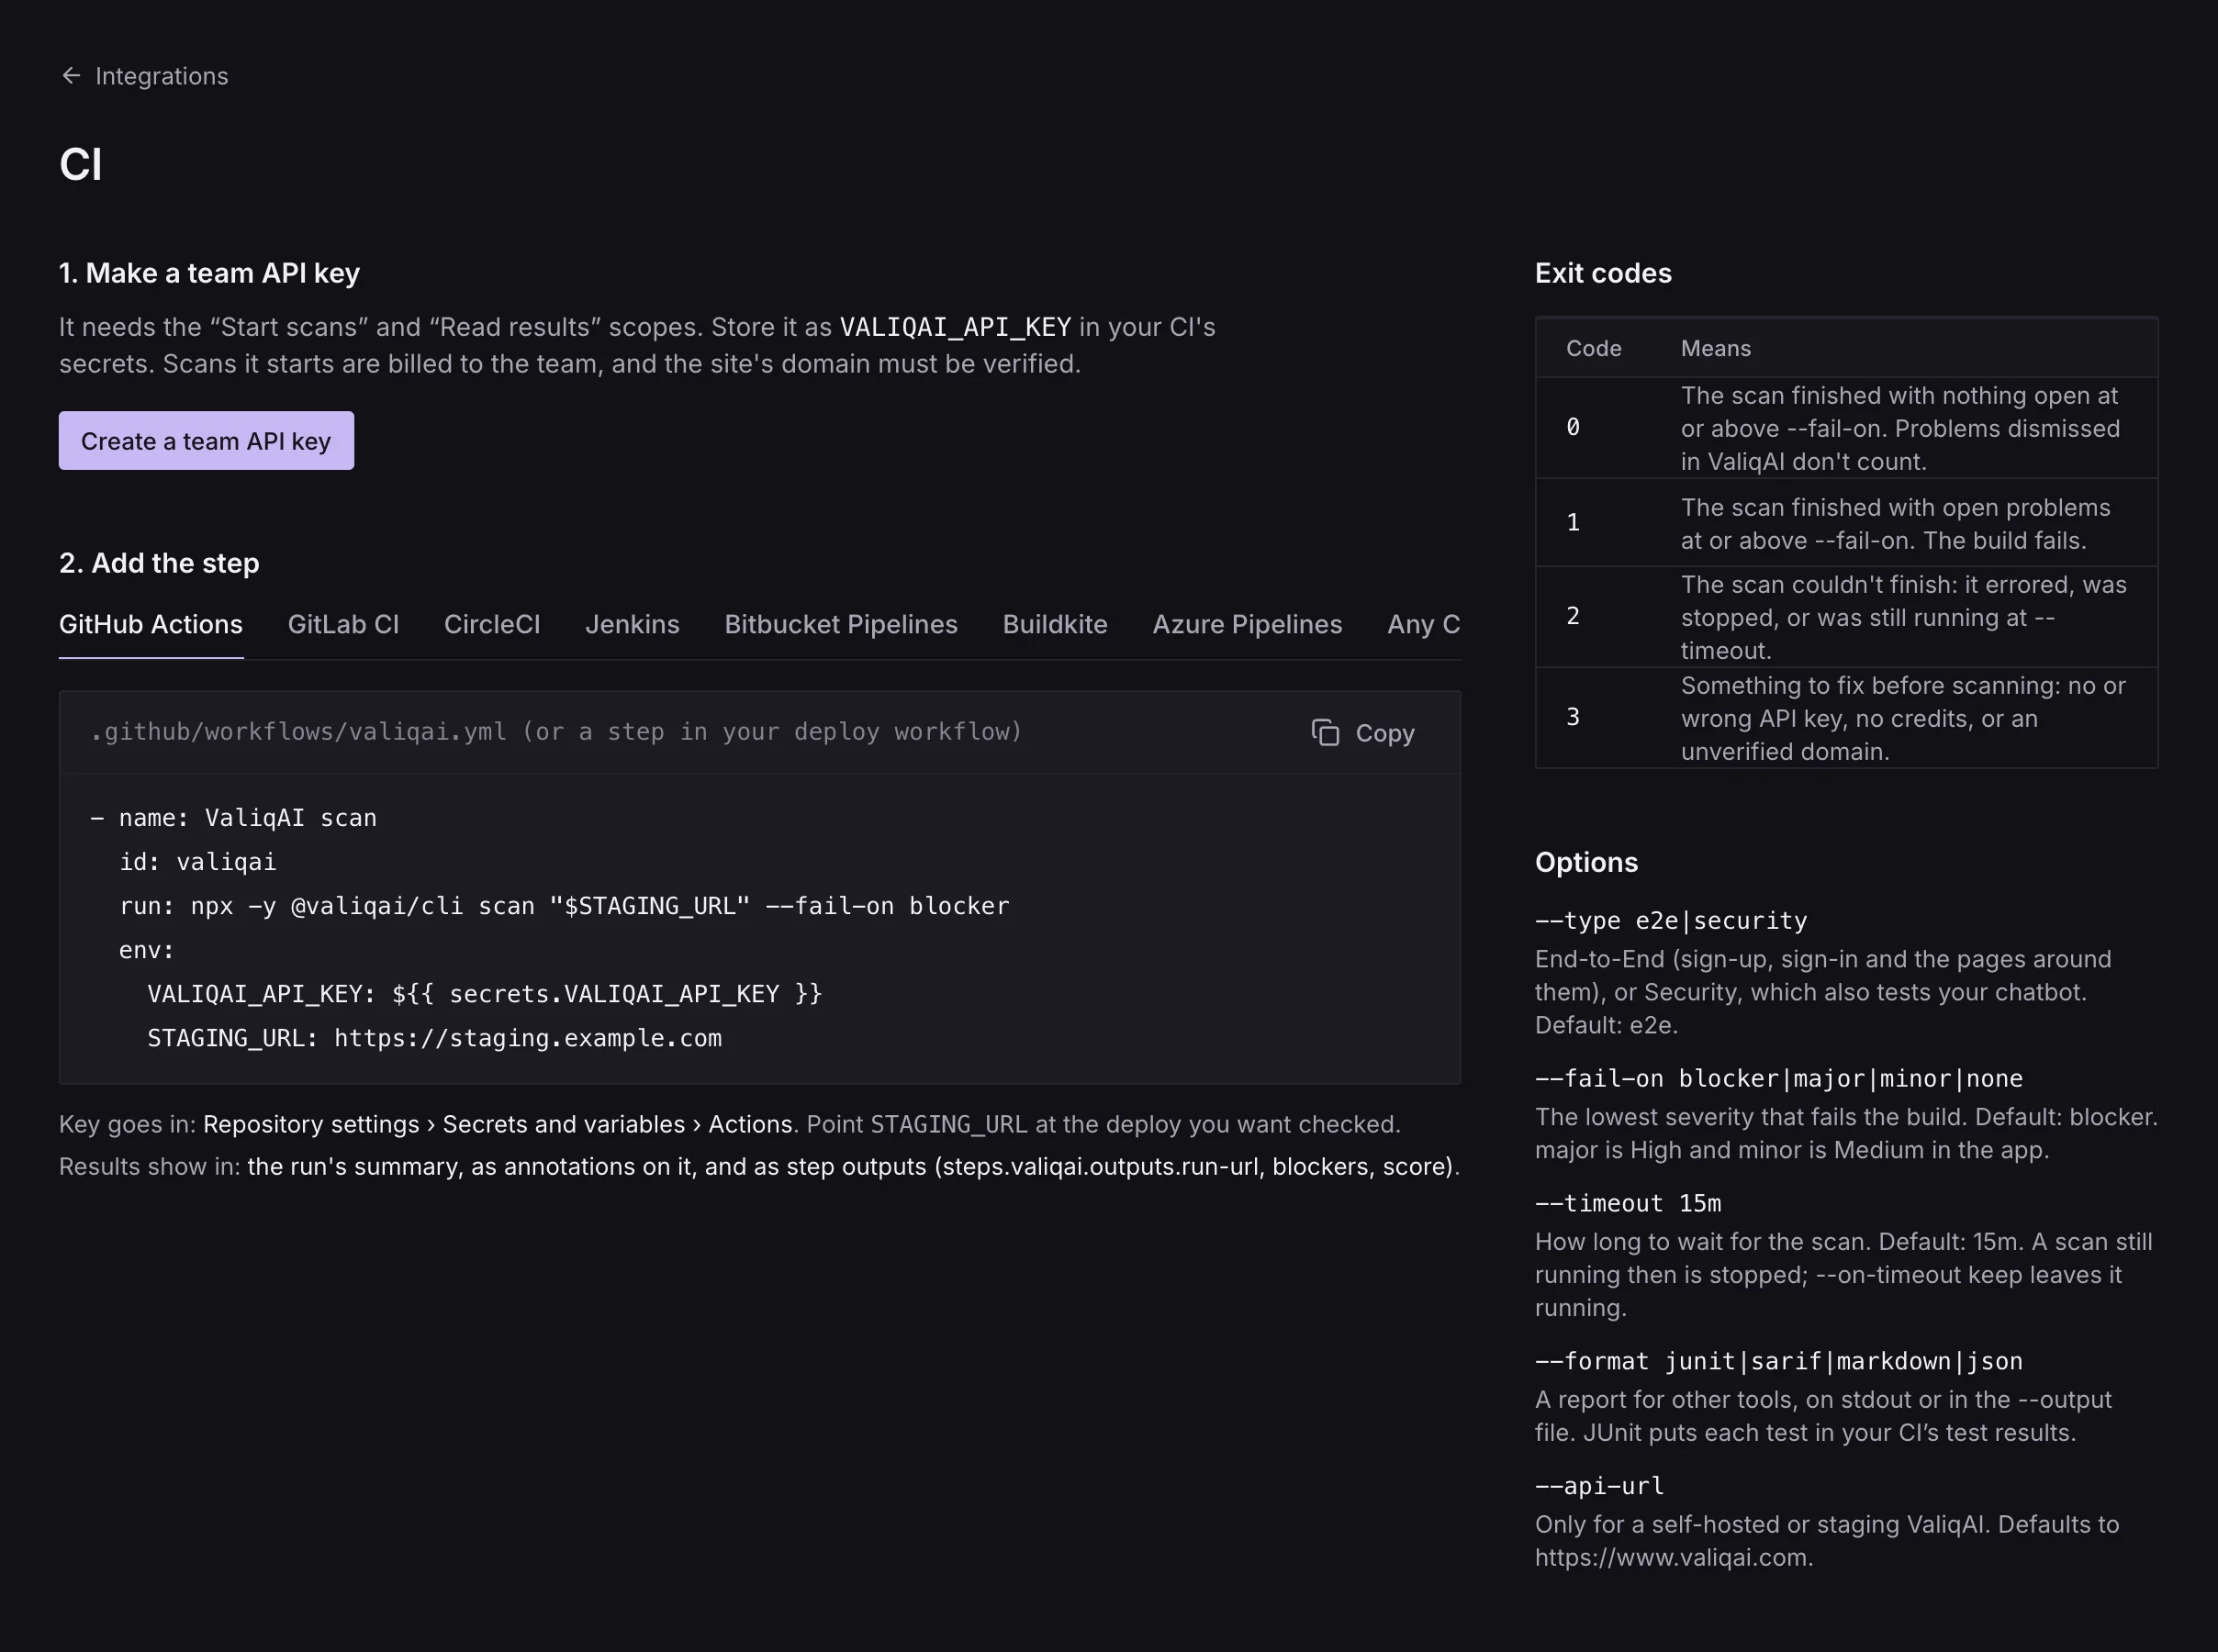Click Create a team API key button
The width and height of the screenshot is (2218, 1652).
point(206,441)
